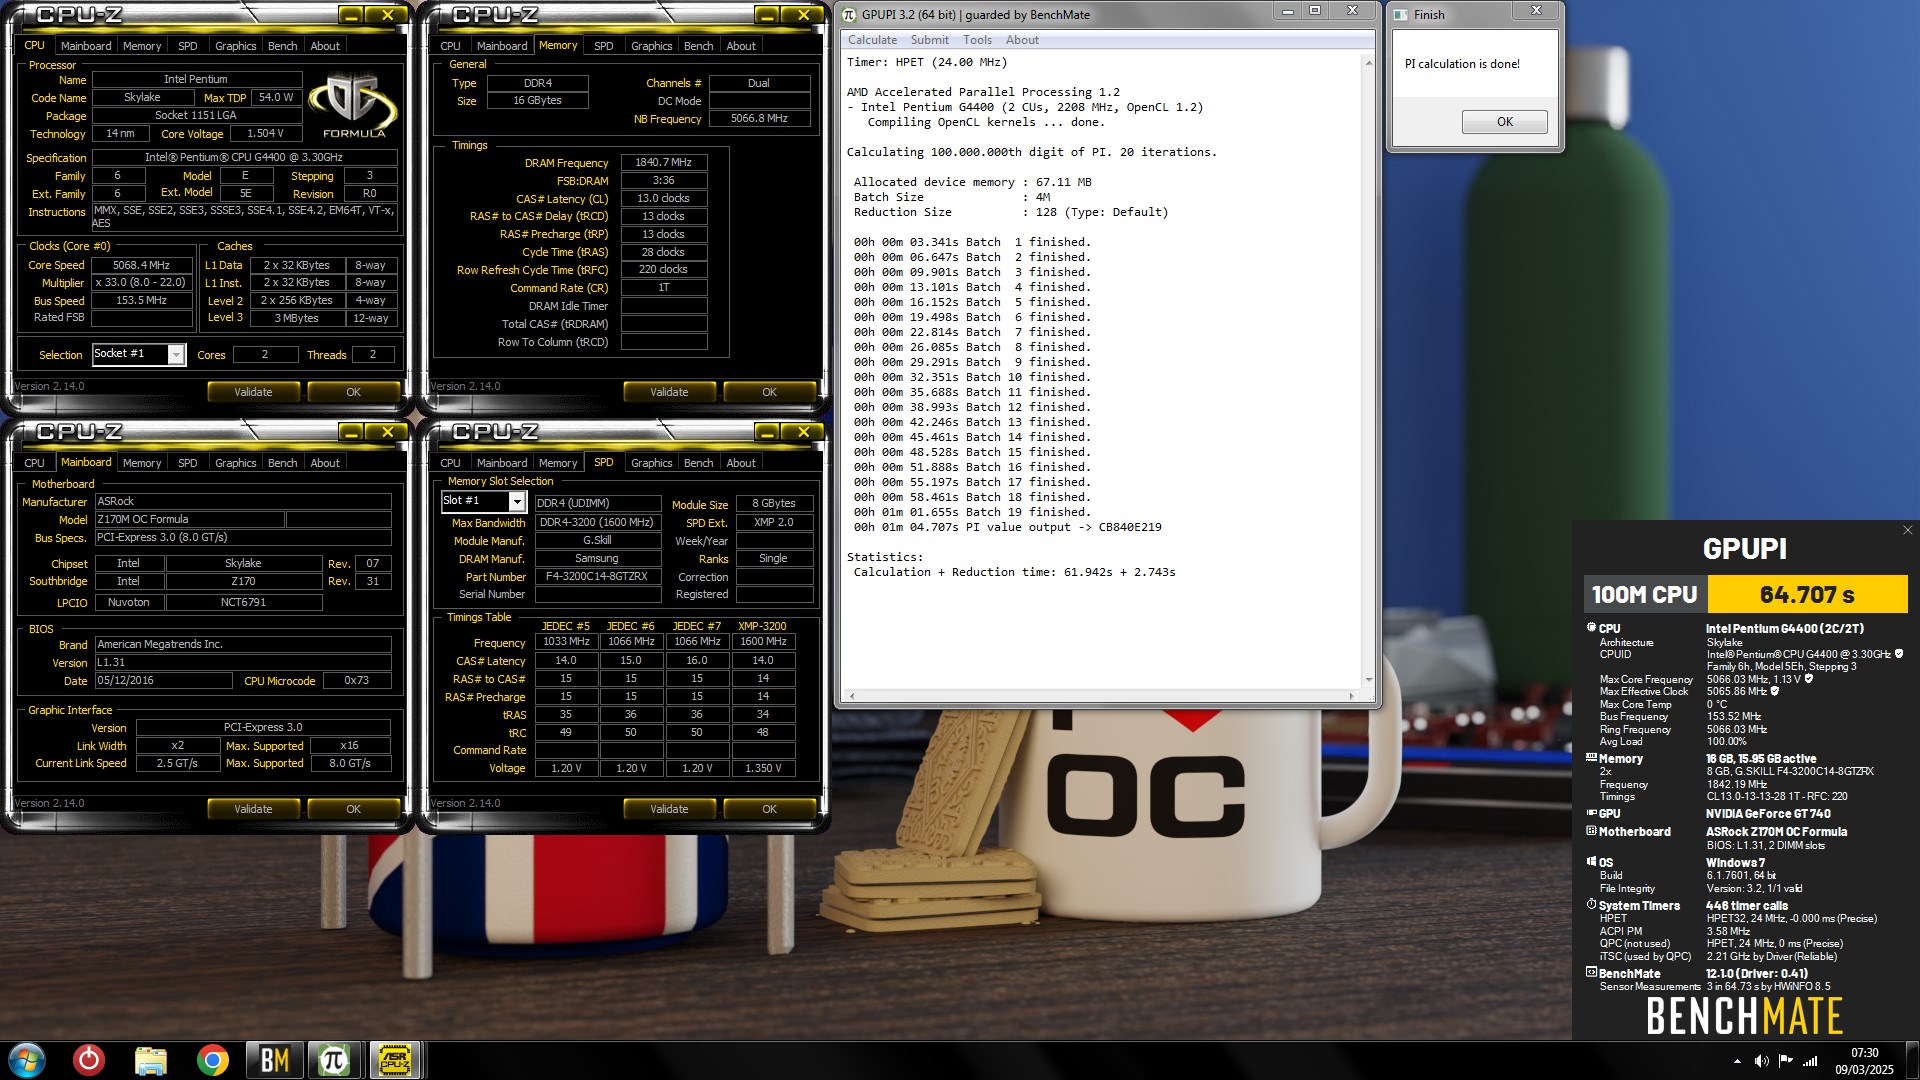Open the Action Center flag icon

(1785, 1061)
